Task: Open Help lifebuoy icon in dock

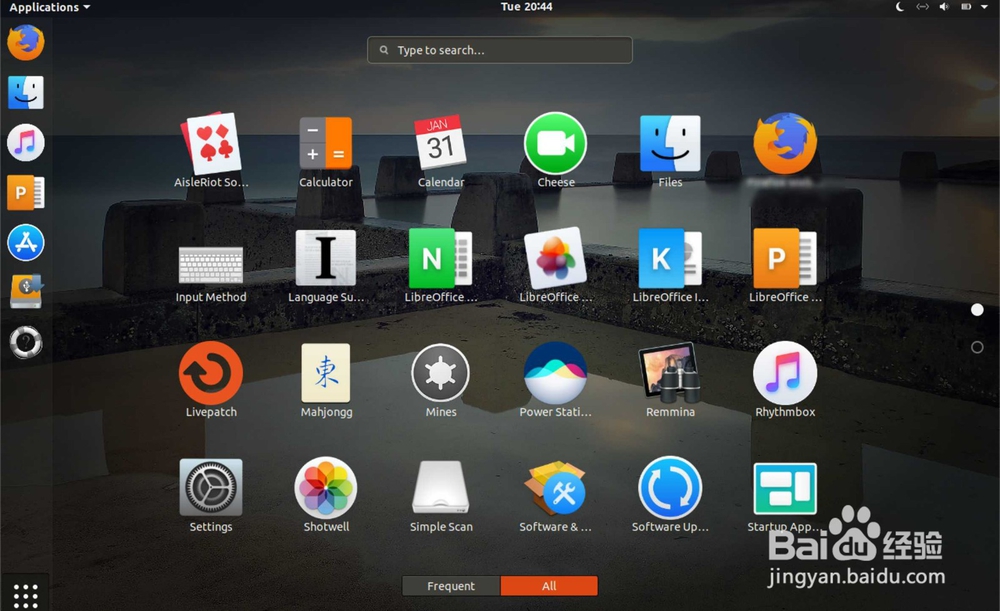Action: point(26,342)
